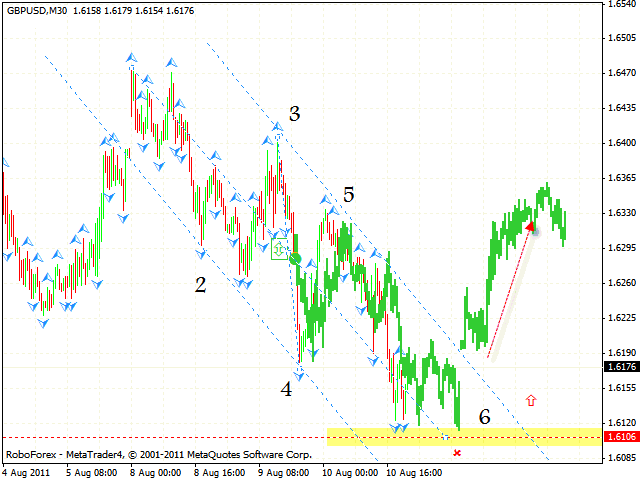640x480 pixels.
Task: Click the green circle marker on price line
Action: coord(295,258)
